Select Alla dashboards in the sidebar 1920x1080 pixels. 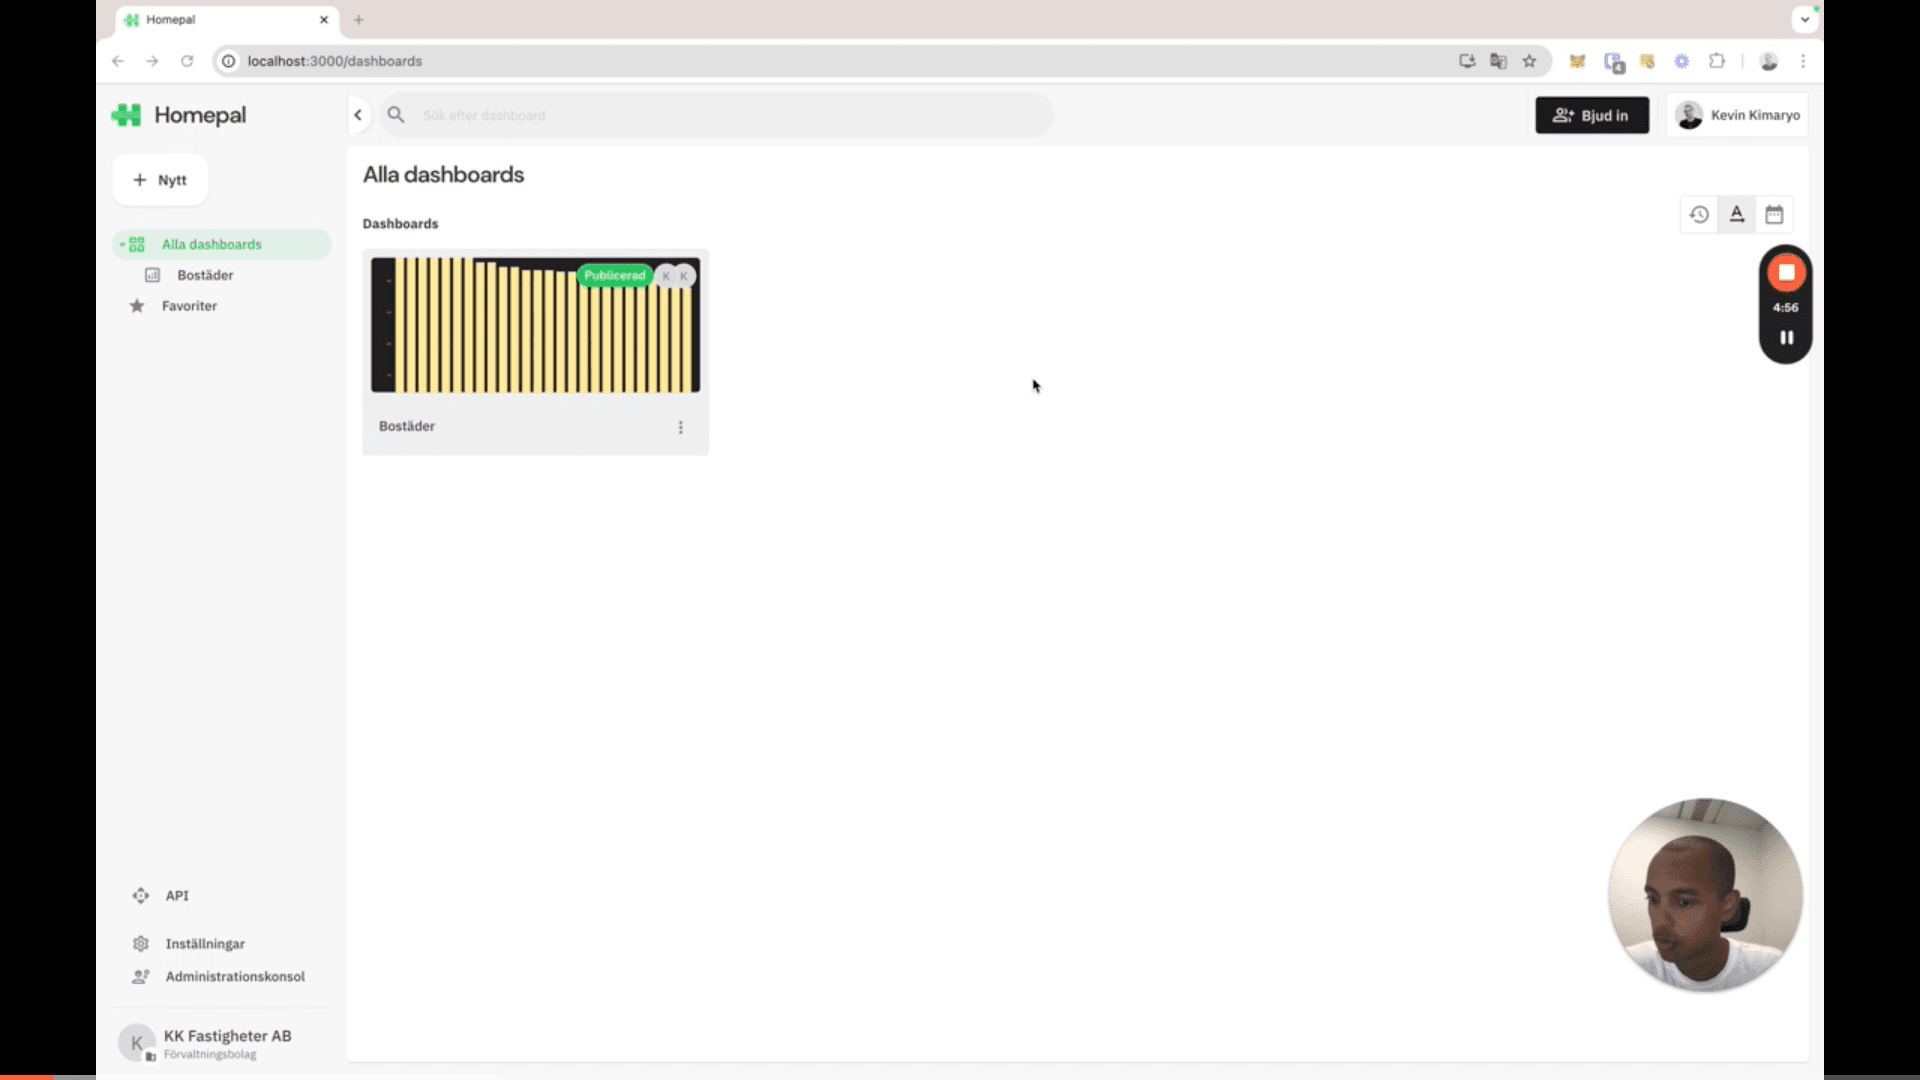[x=222, y=244]
